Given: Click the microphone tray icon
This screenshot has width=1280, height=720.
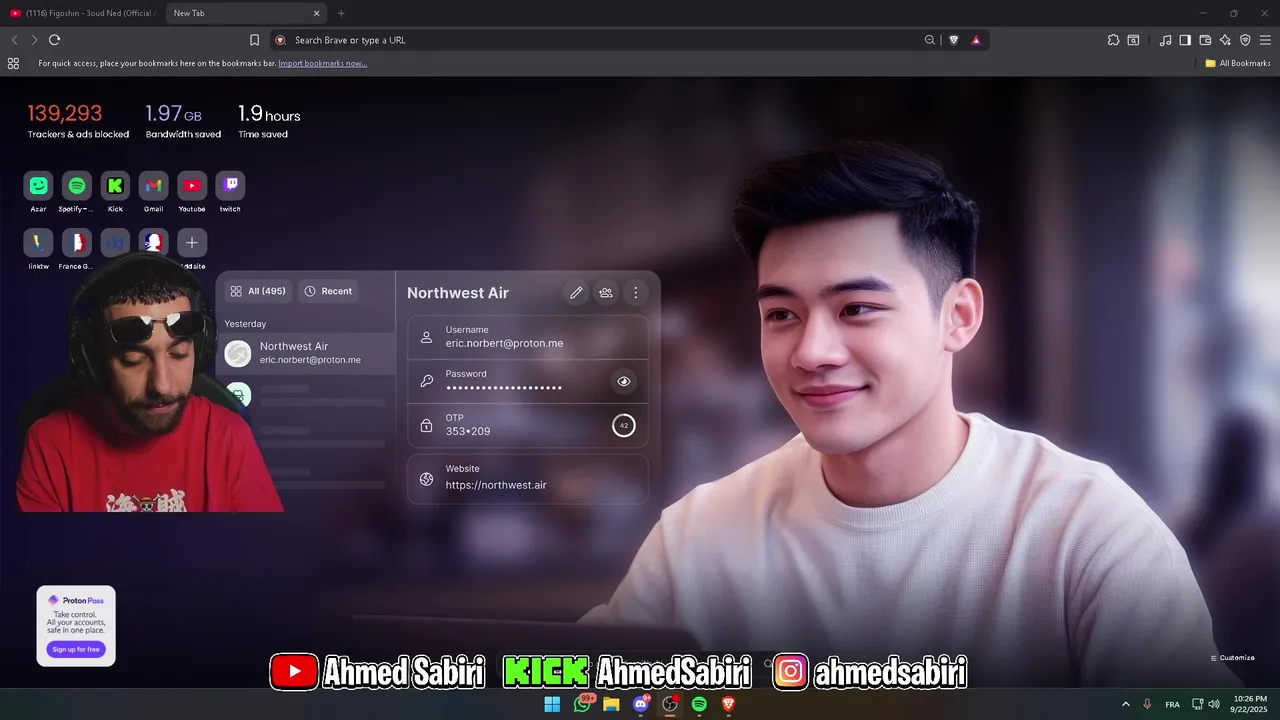Looking at the screenshot, I should (1147, 704).
